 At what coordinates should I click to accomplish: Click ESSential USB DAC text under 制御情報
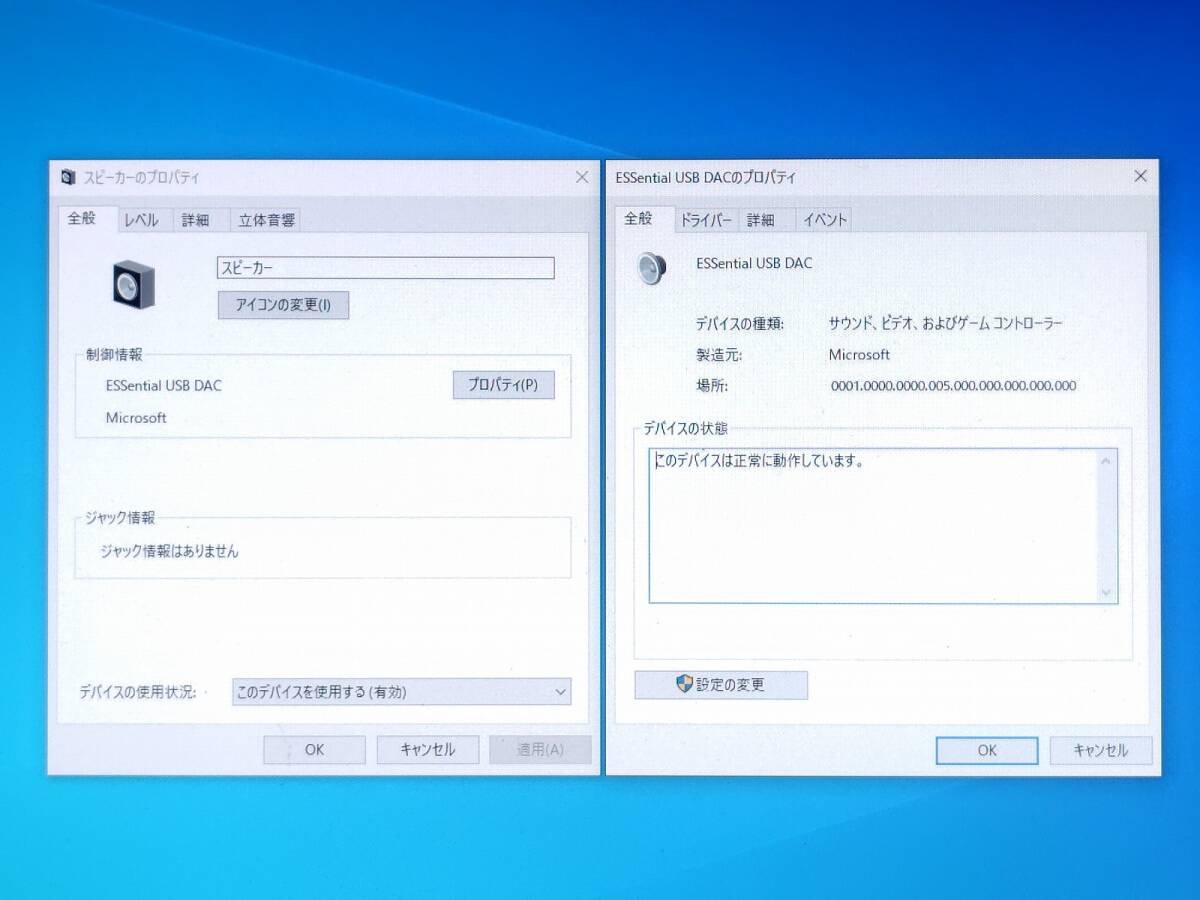(164, 385)
